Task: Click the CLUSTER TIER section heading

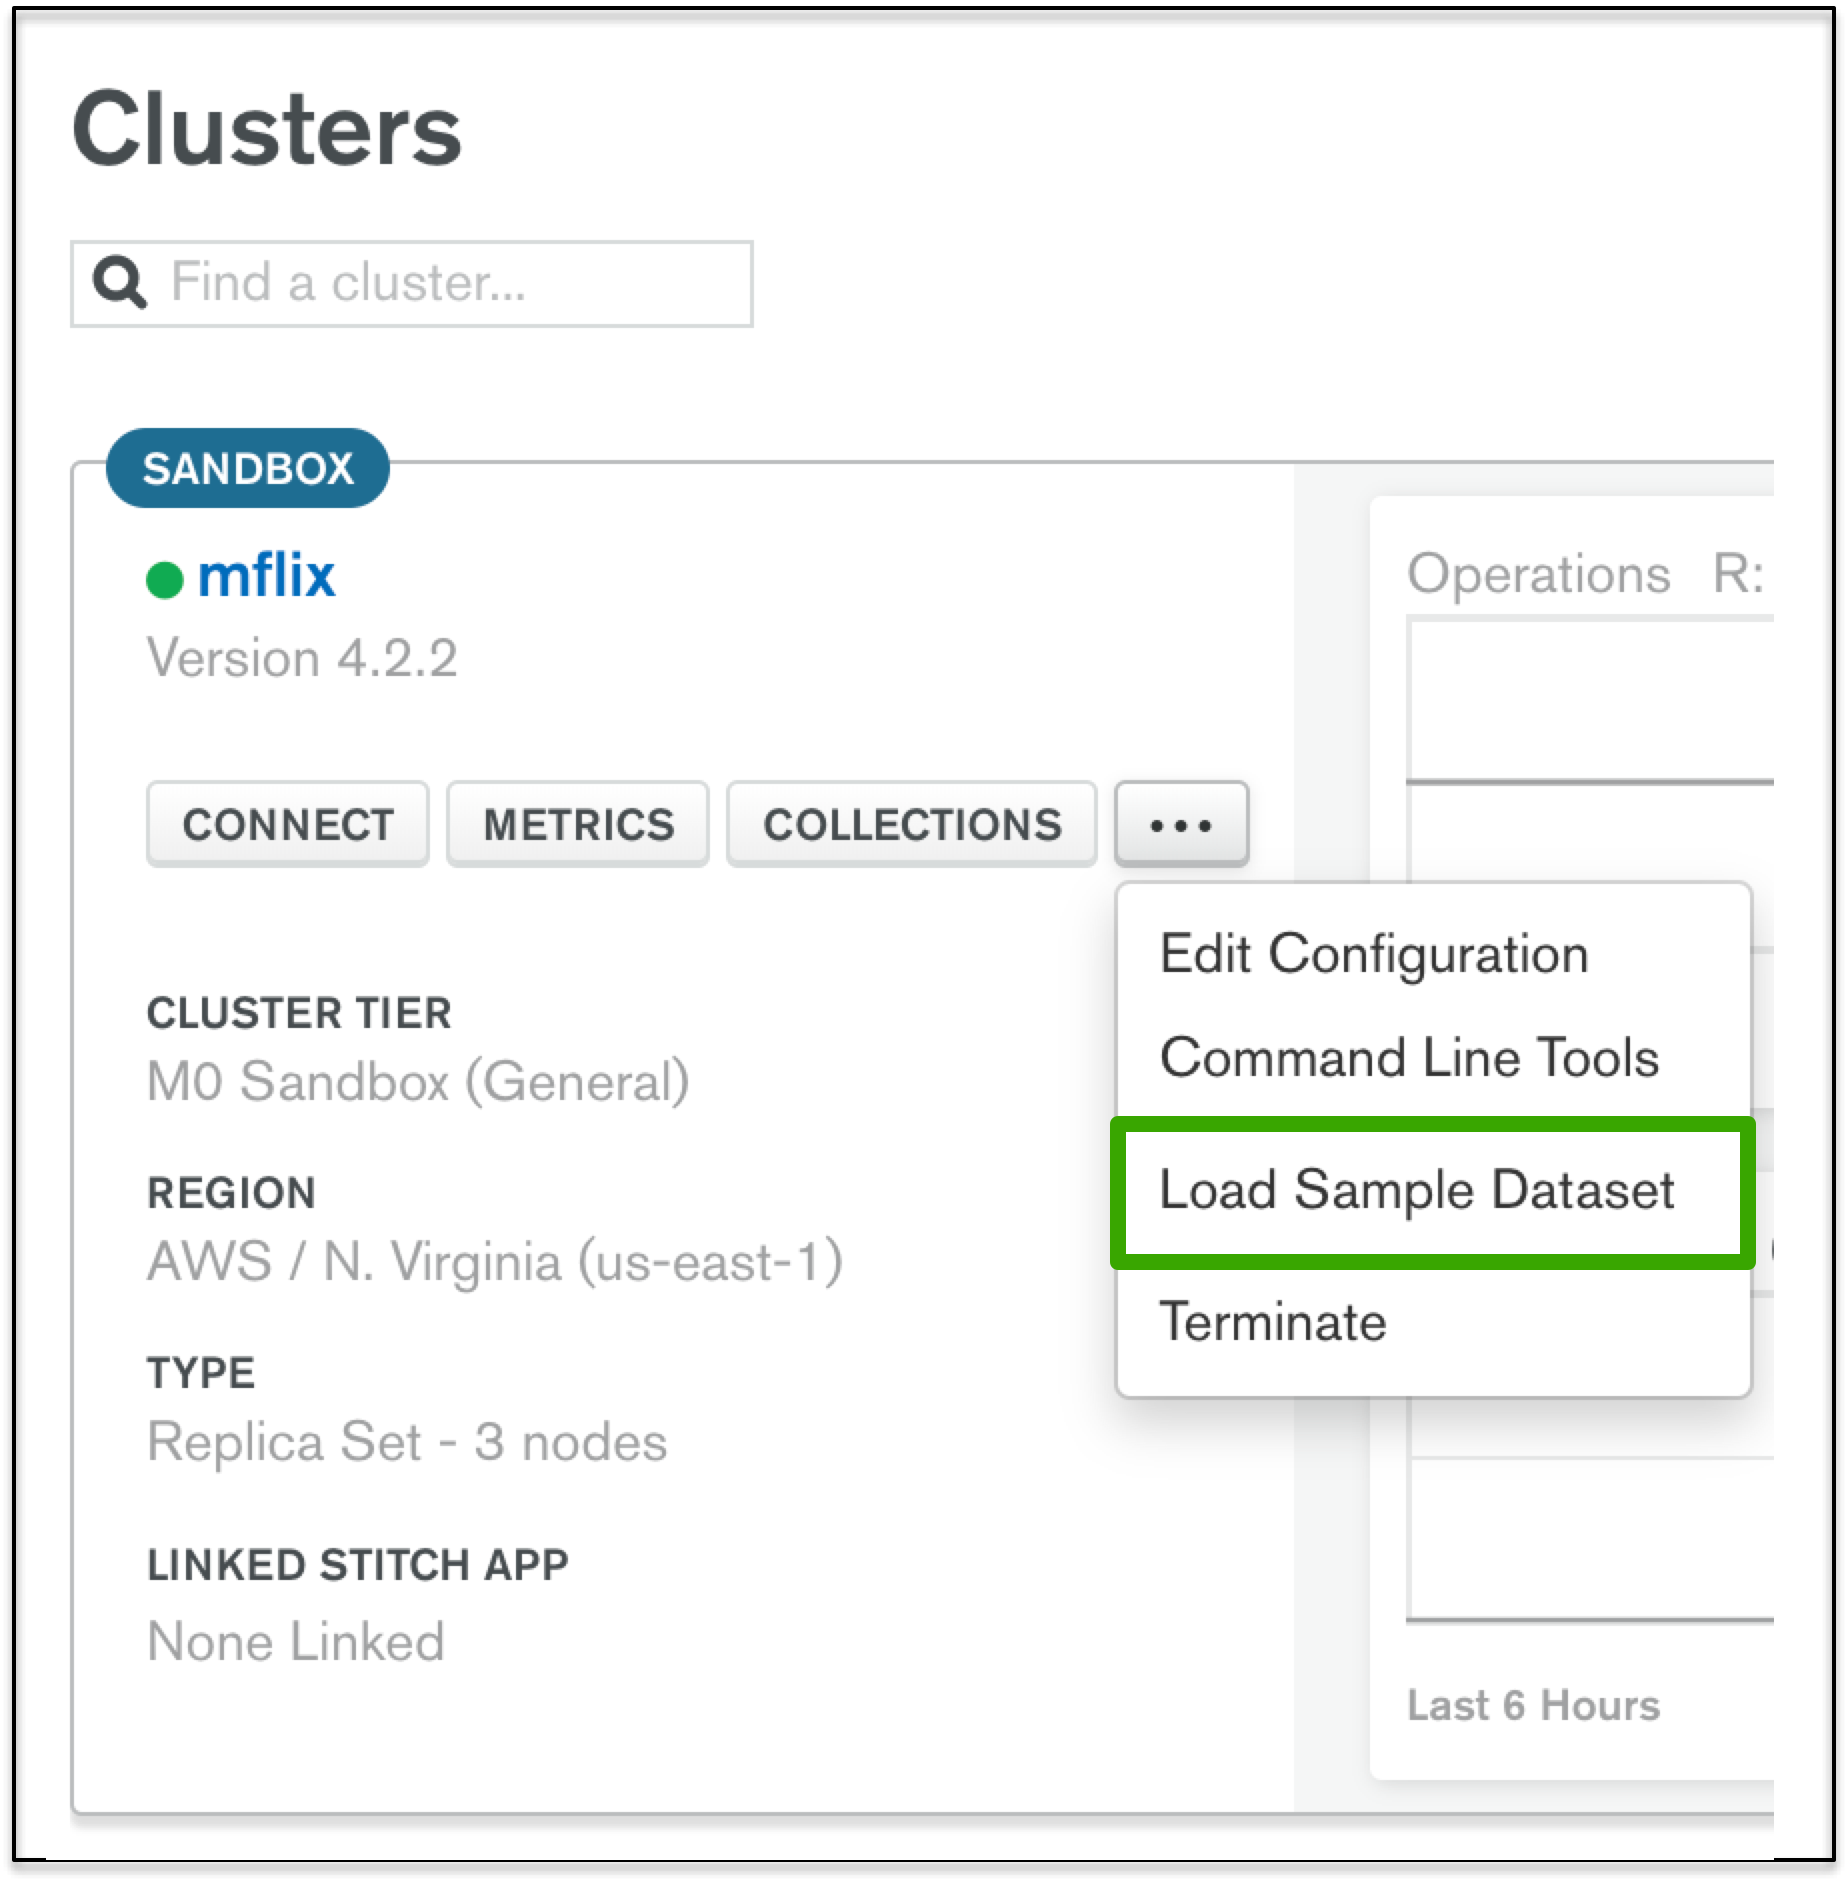Action: (x=298, y=1012)
